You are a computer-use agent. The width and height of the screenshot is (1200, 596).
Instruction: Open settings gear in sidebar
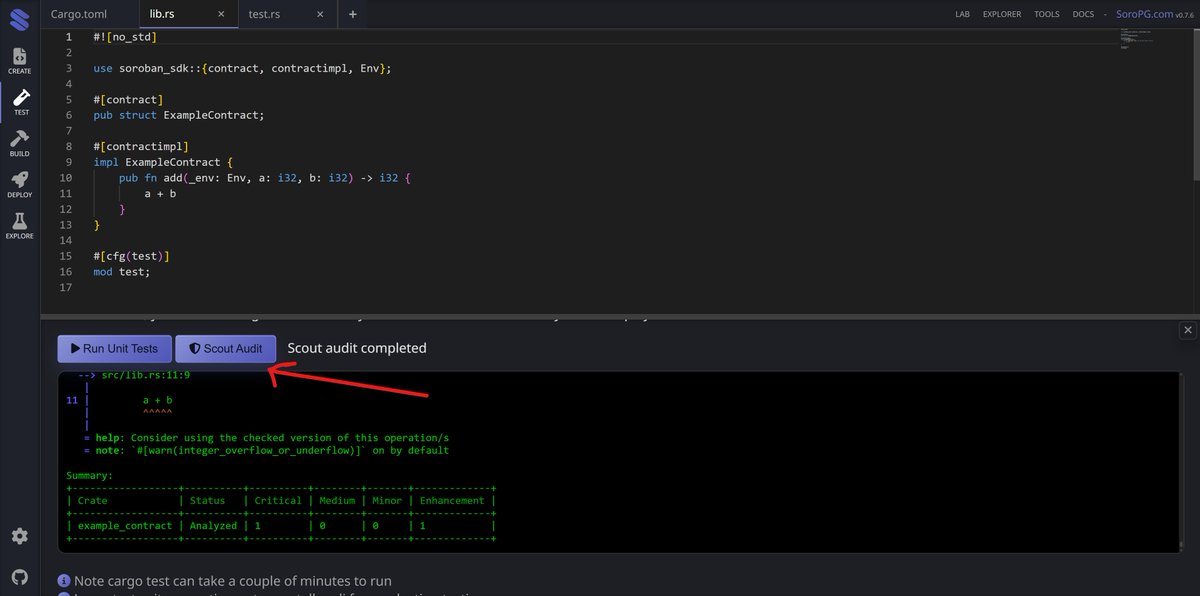pos(19,536)
